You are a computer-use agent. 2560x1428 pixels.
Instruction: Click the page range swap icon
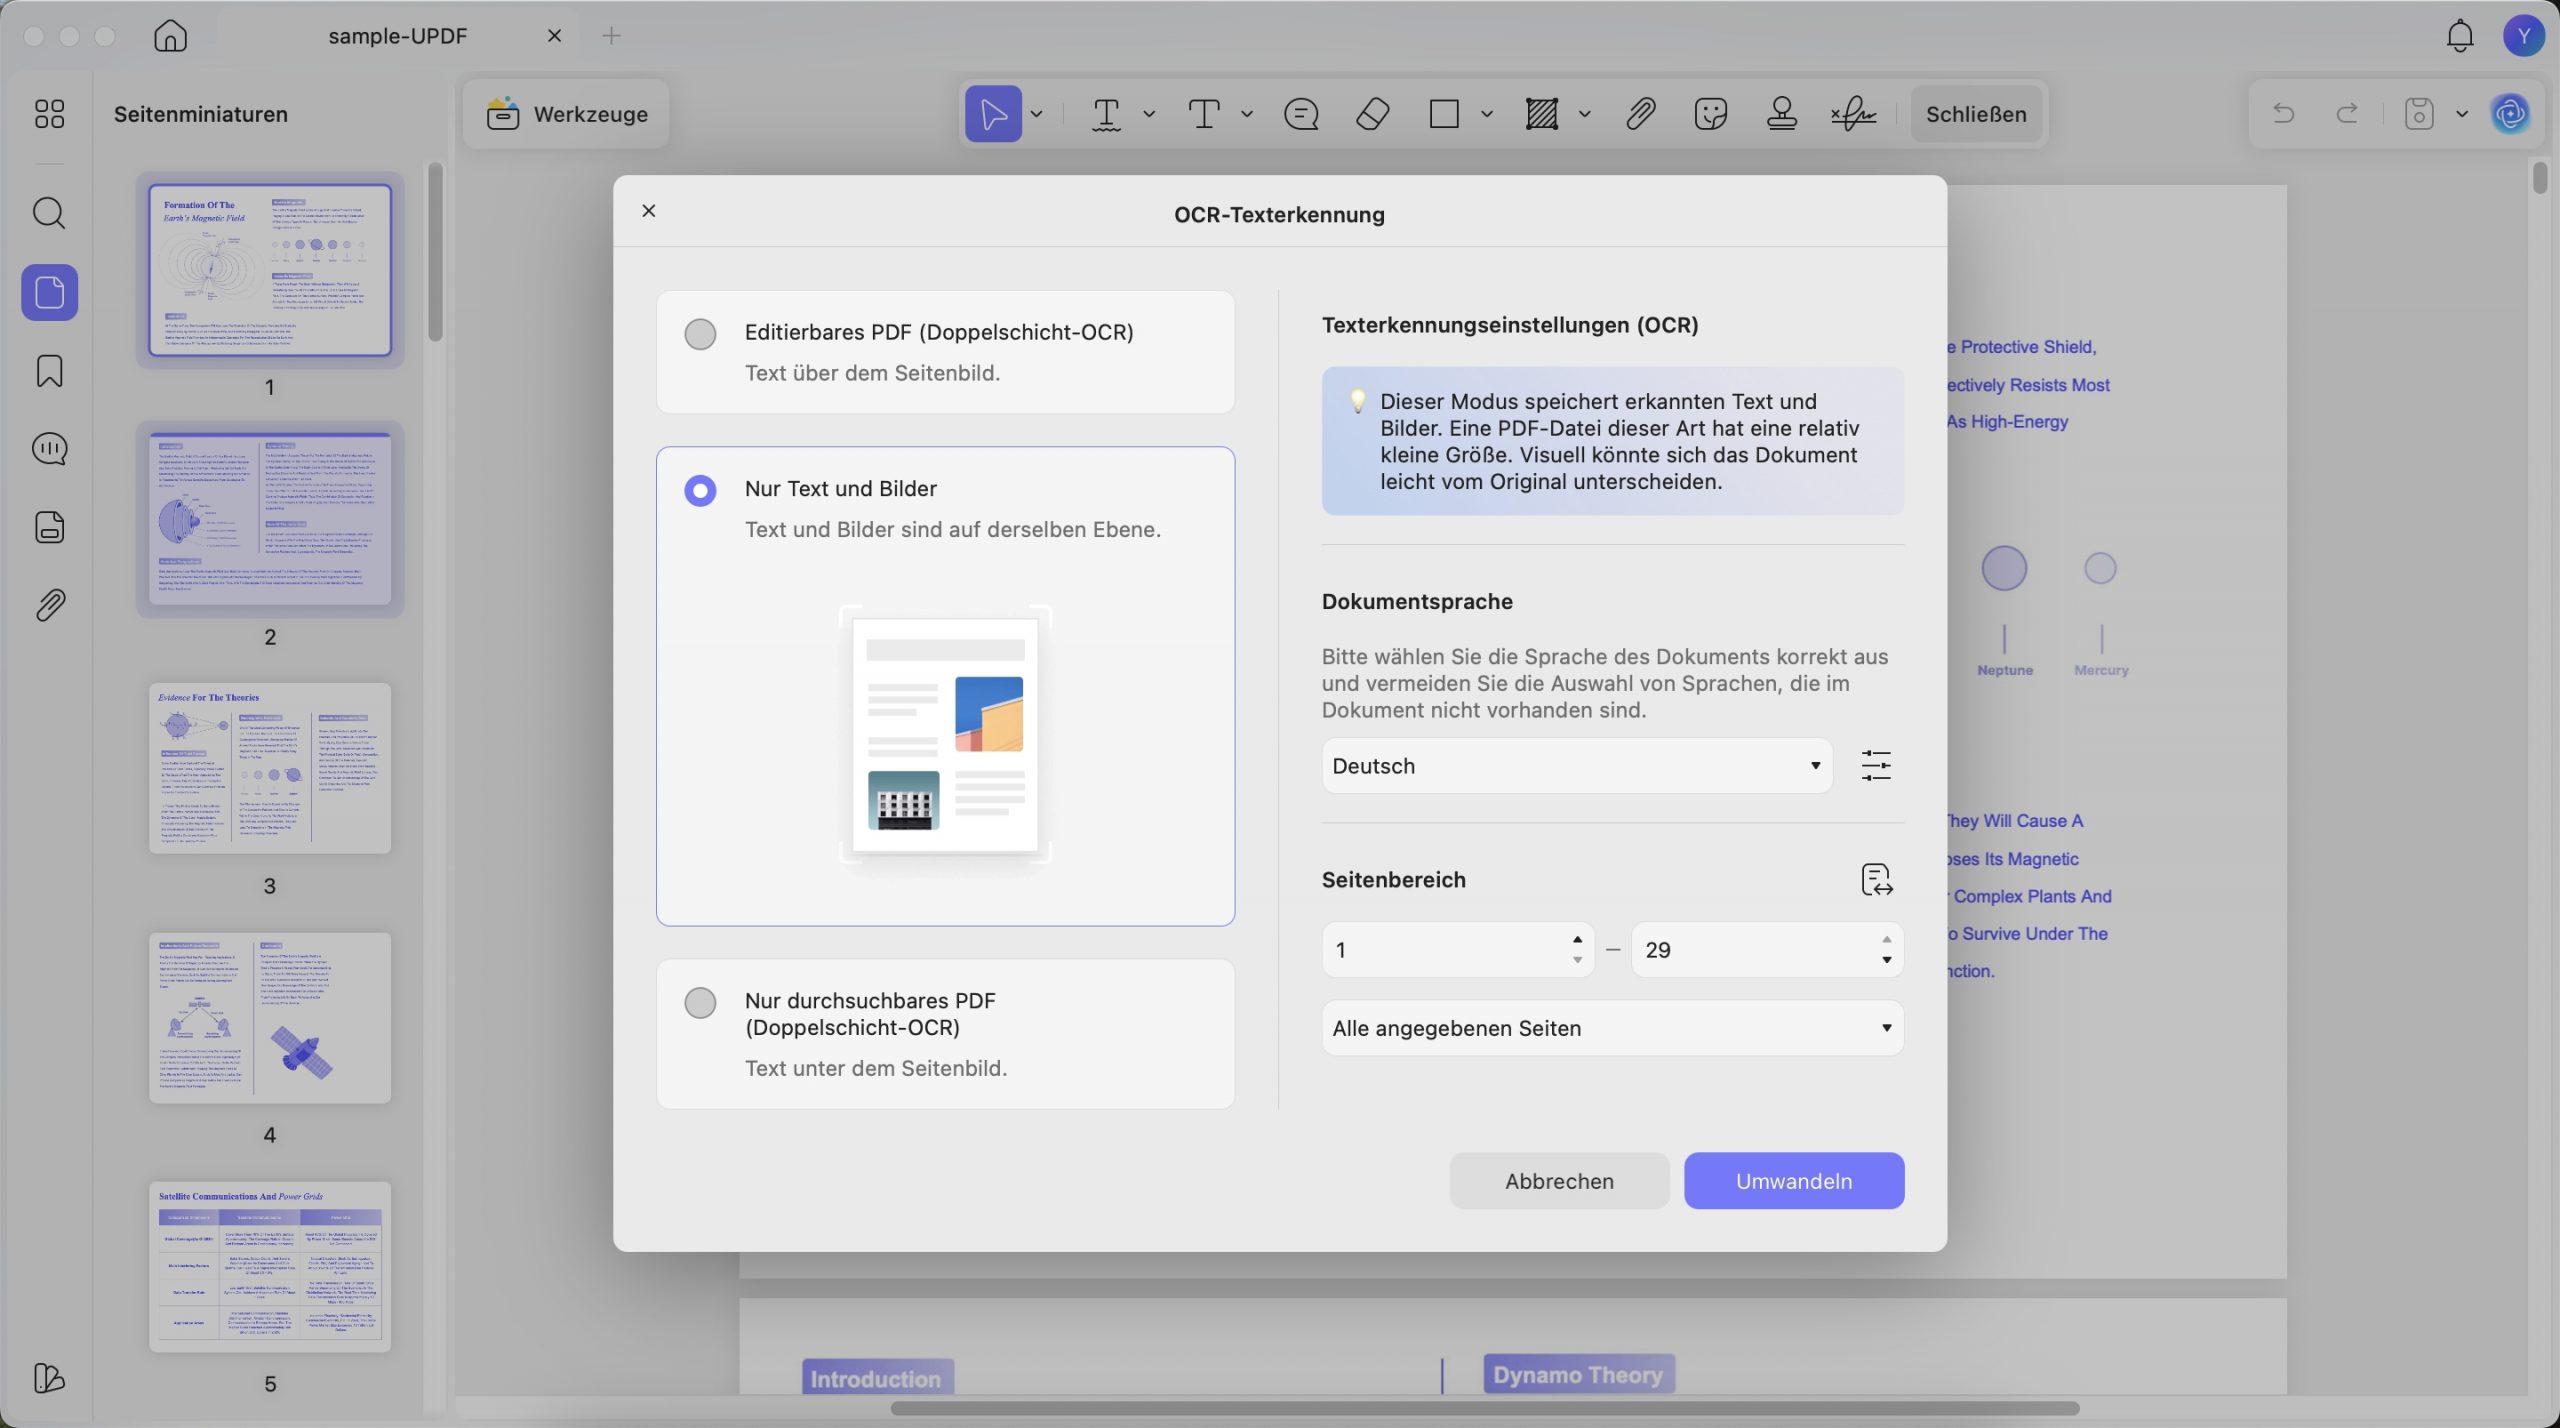point(1877,880)
